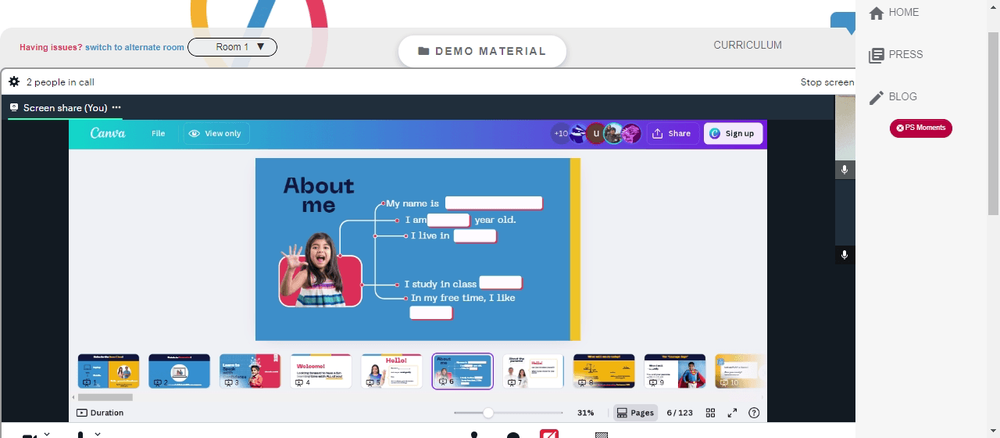
Task: Select the Hello! slide thumbnail 5
Action: [392, 371]
